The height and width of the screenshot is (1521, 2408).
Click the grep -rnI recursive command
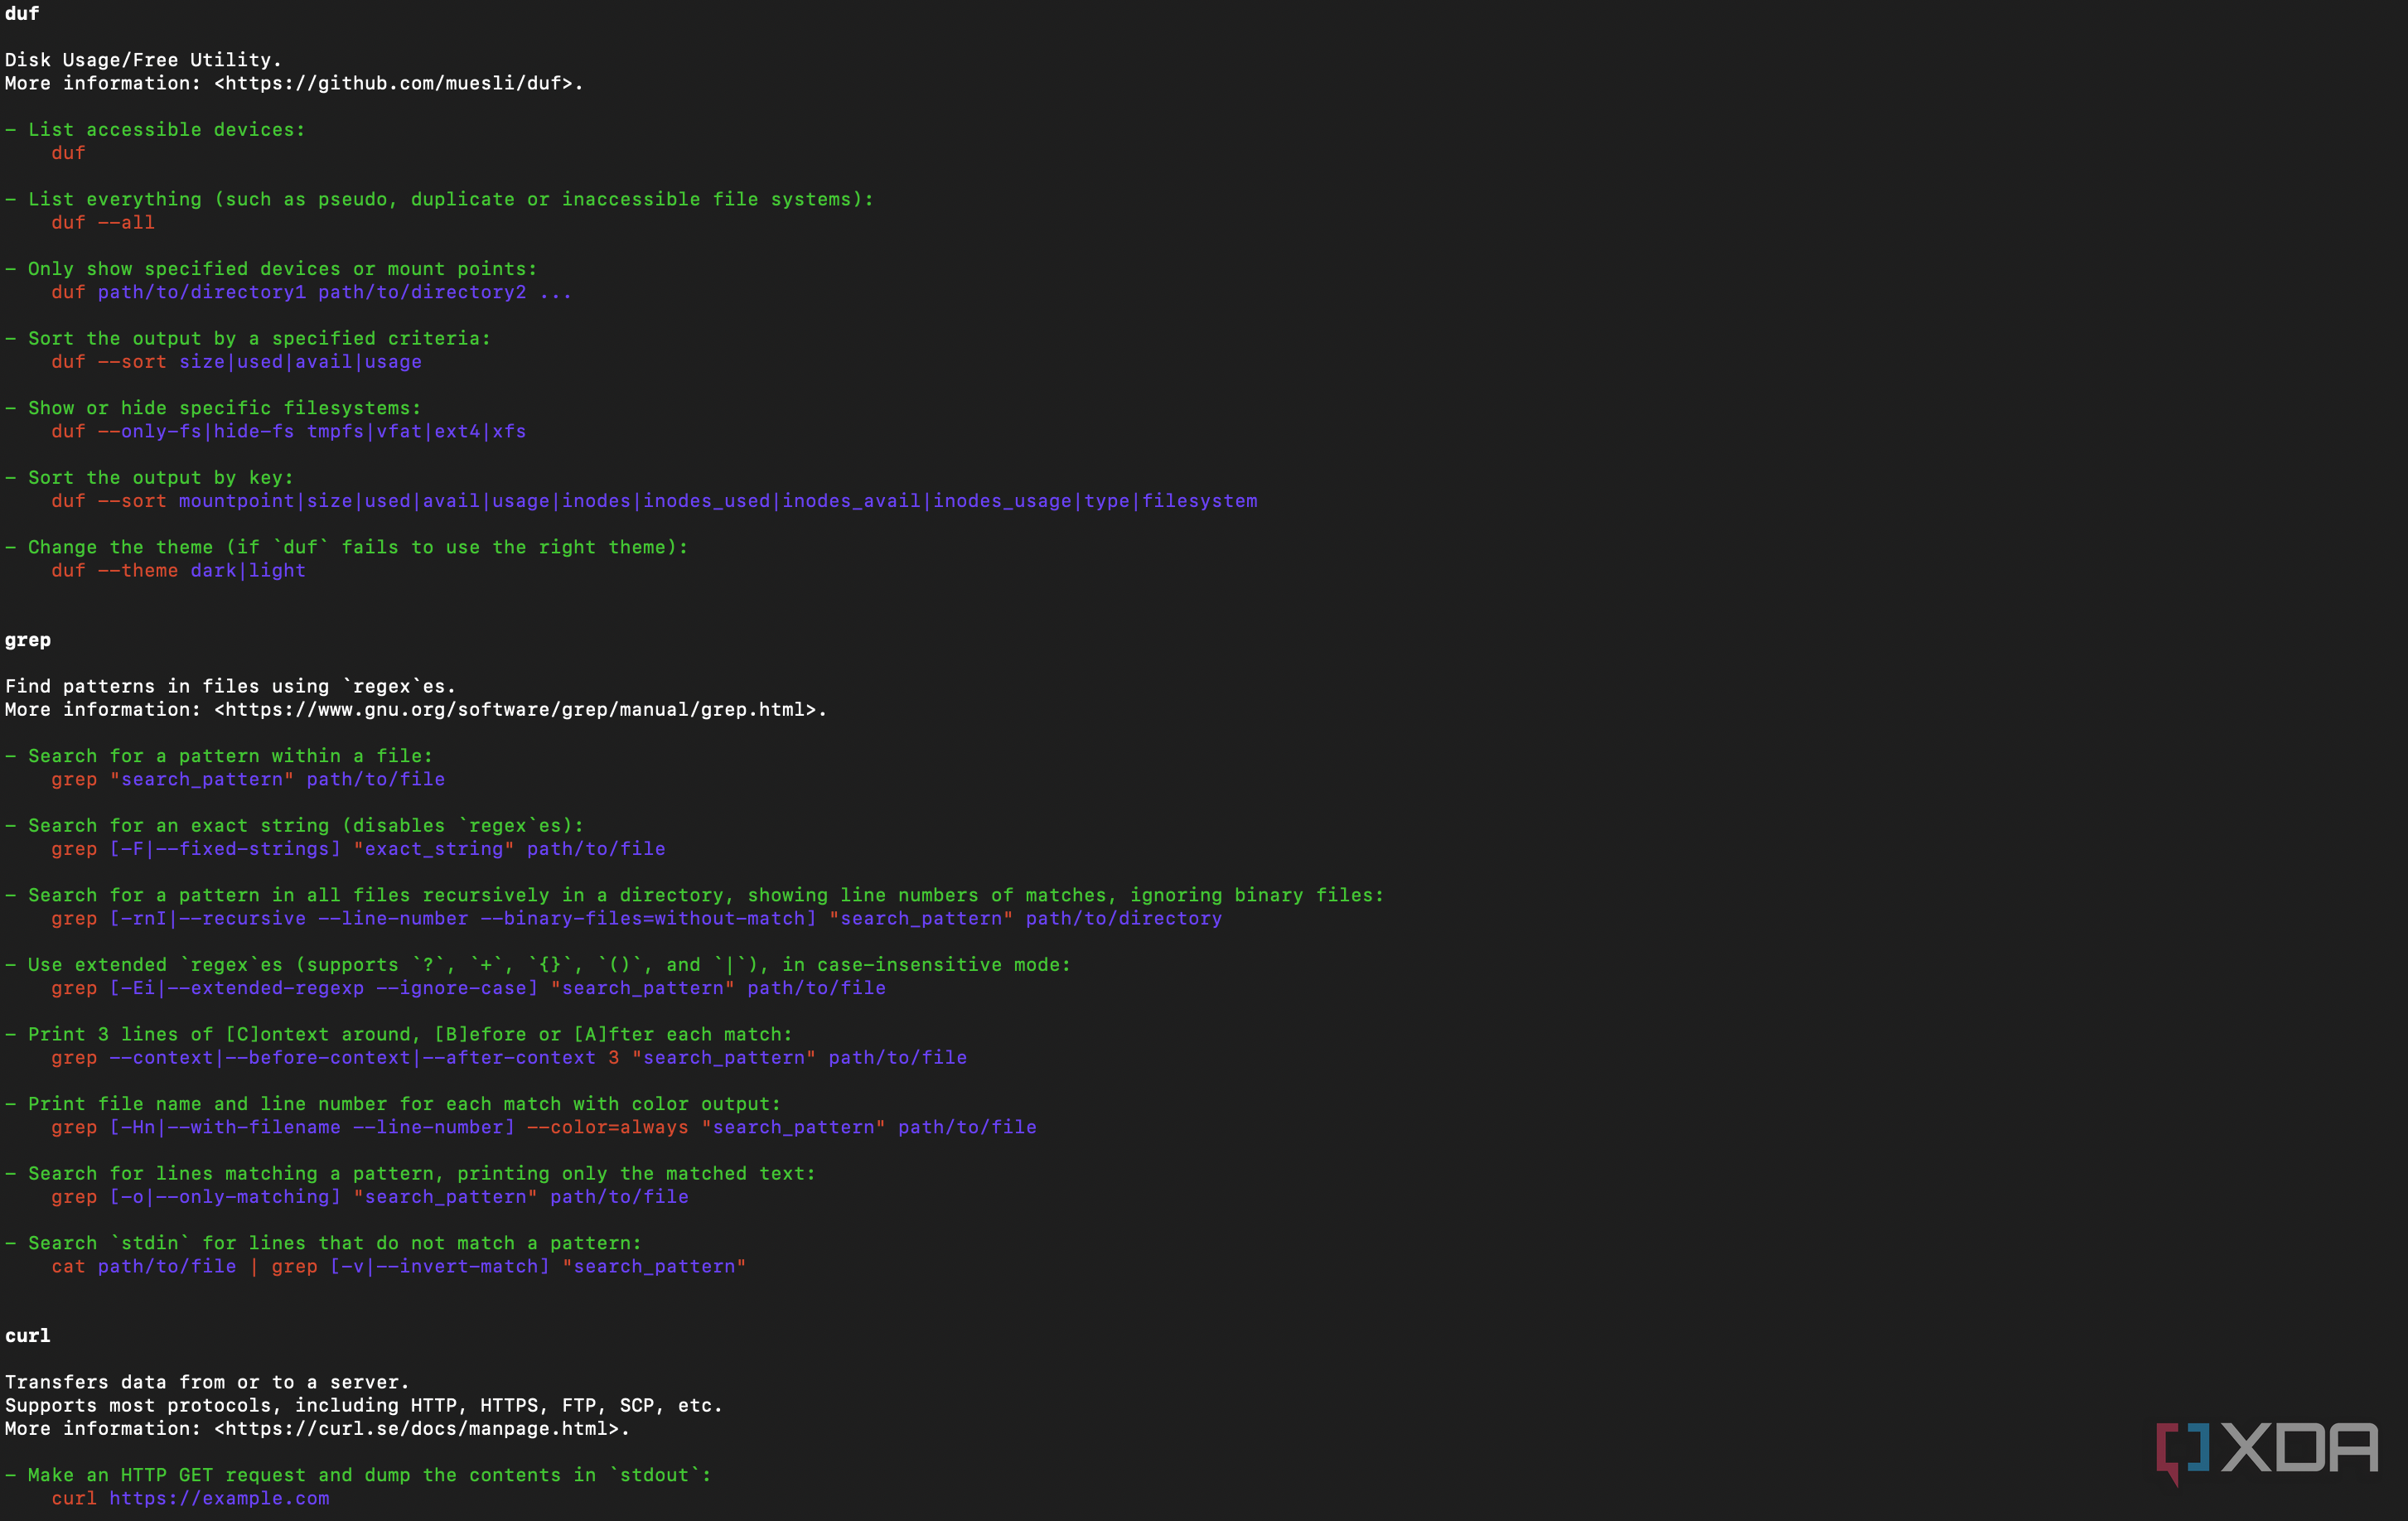click(x=637, y=918)
